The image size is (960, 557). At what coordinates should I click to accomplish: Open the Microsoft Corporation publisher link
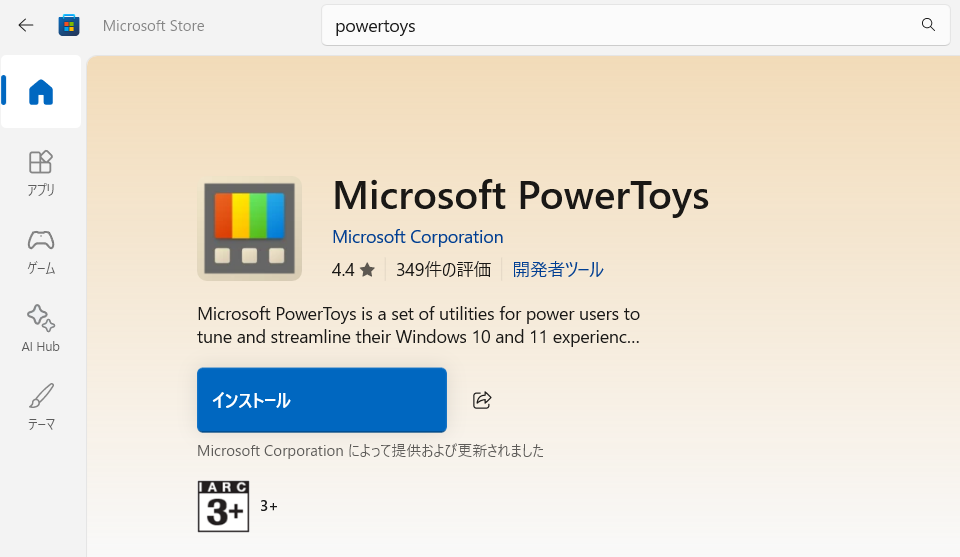click(417, 237)
